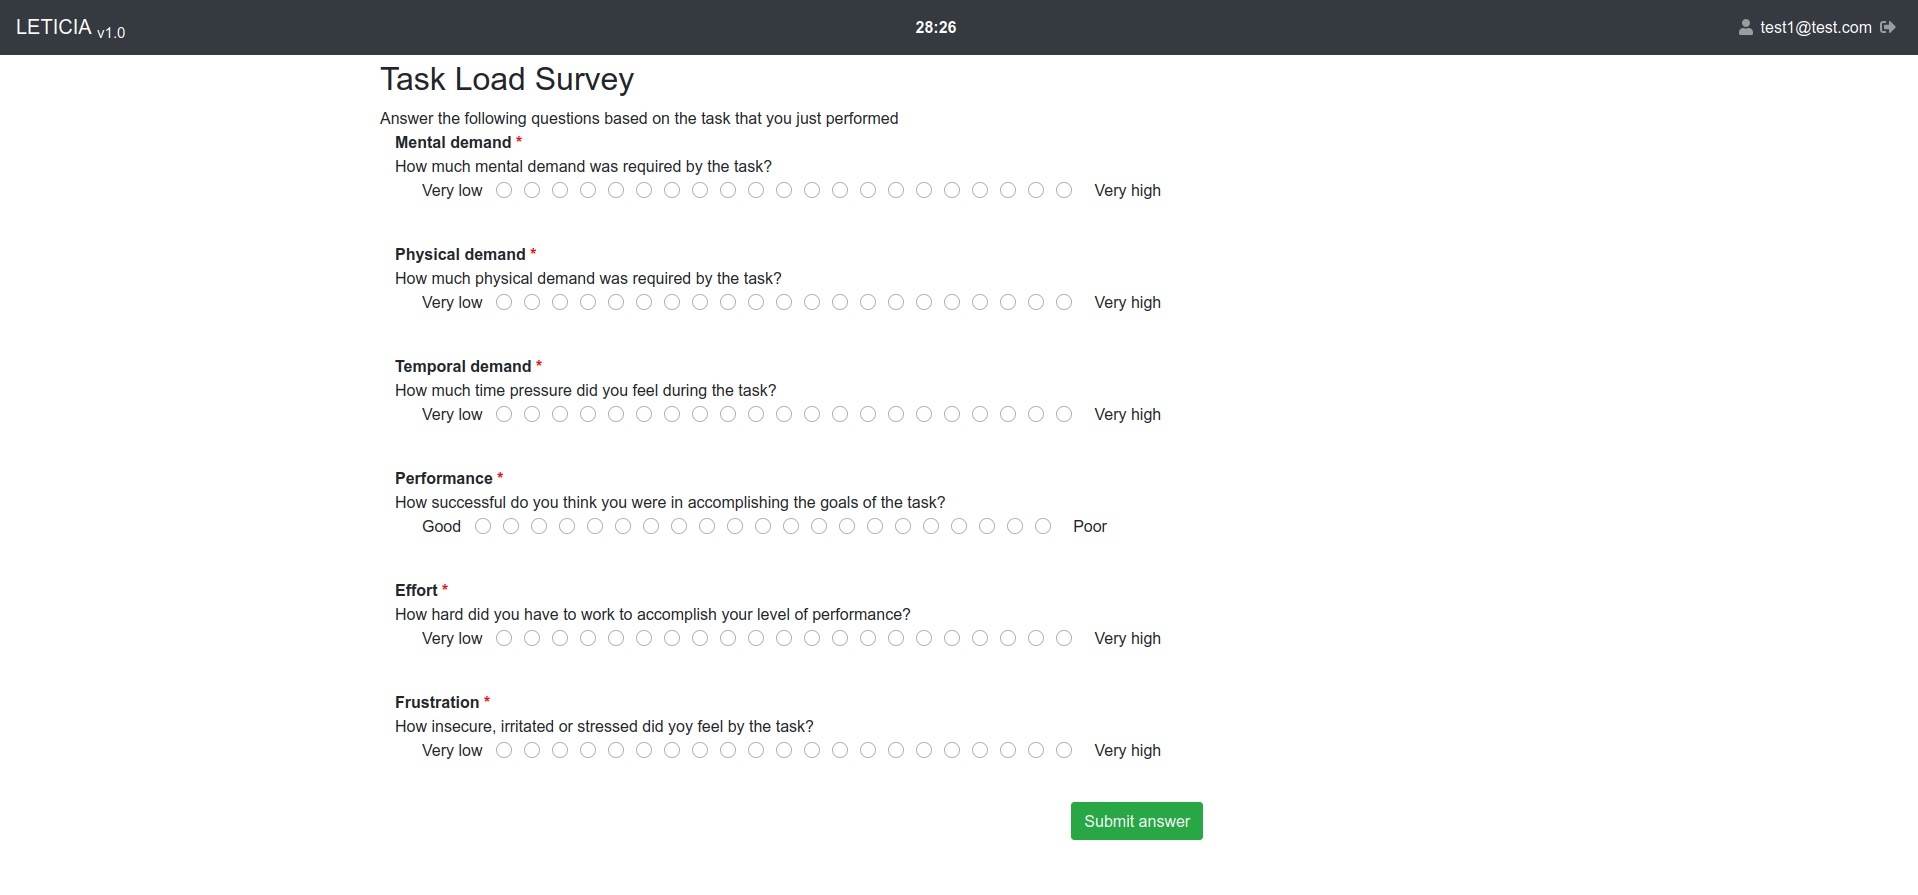
Task: Choose the middle (11th) Physical demand radio
Action: click(784, 302)
